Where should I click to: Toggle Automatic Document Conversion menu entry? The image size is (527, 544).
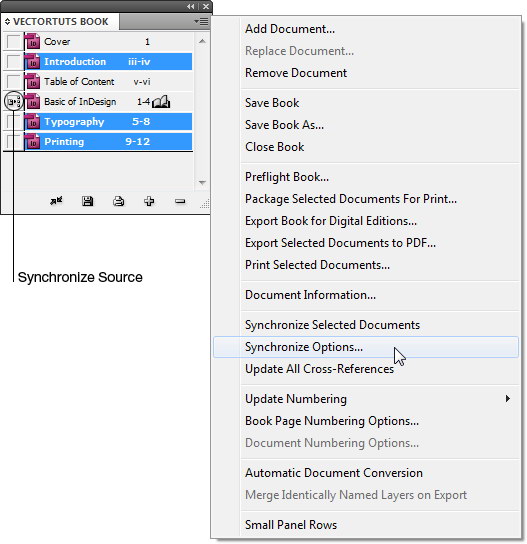point(366,473)
